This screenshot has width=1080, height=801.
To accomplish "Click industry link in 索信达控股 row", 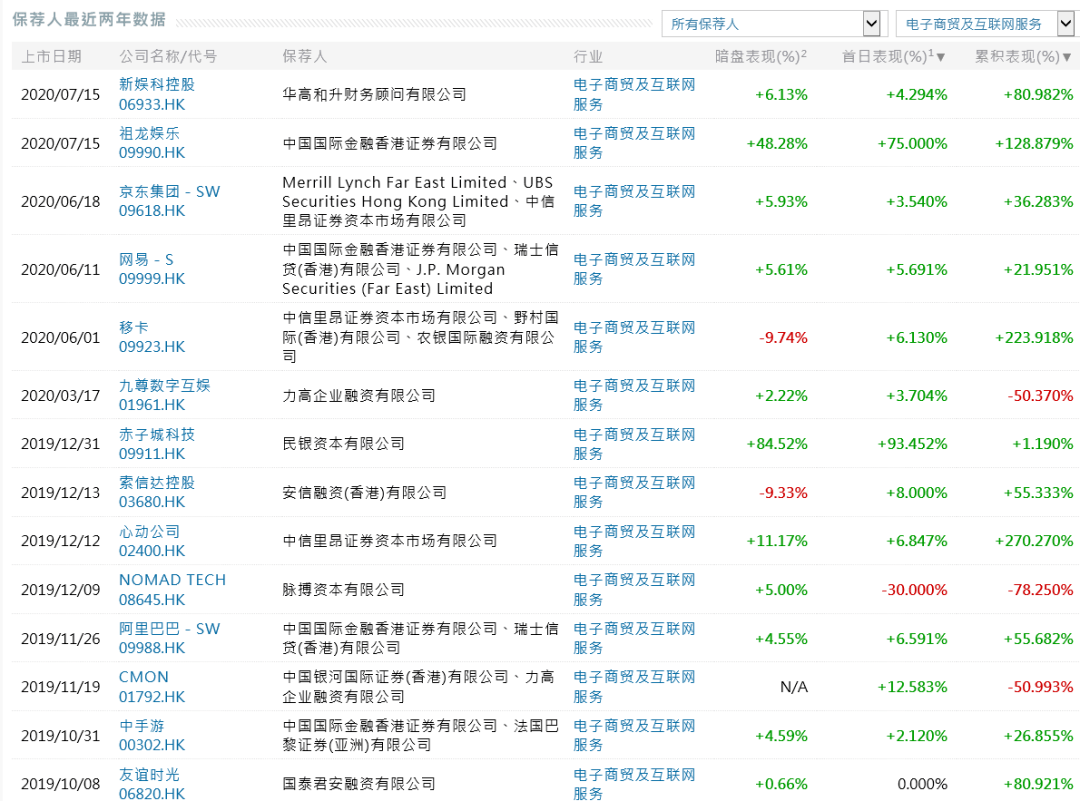I will tap(634, 492).
